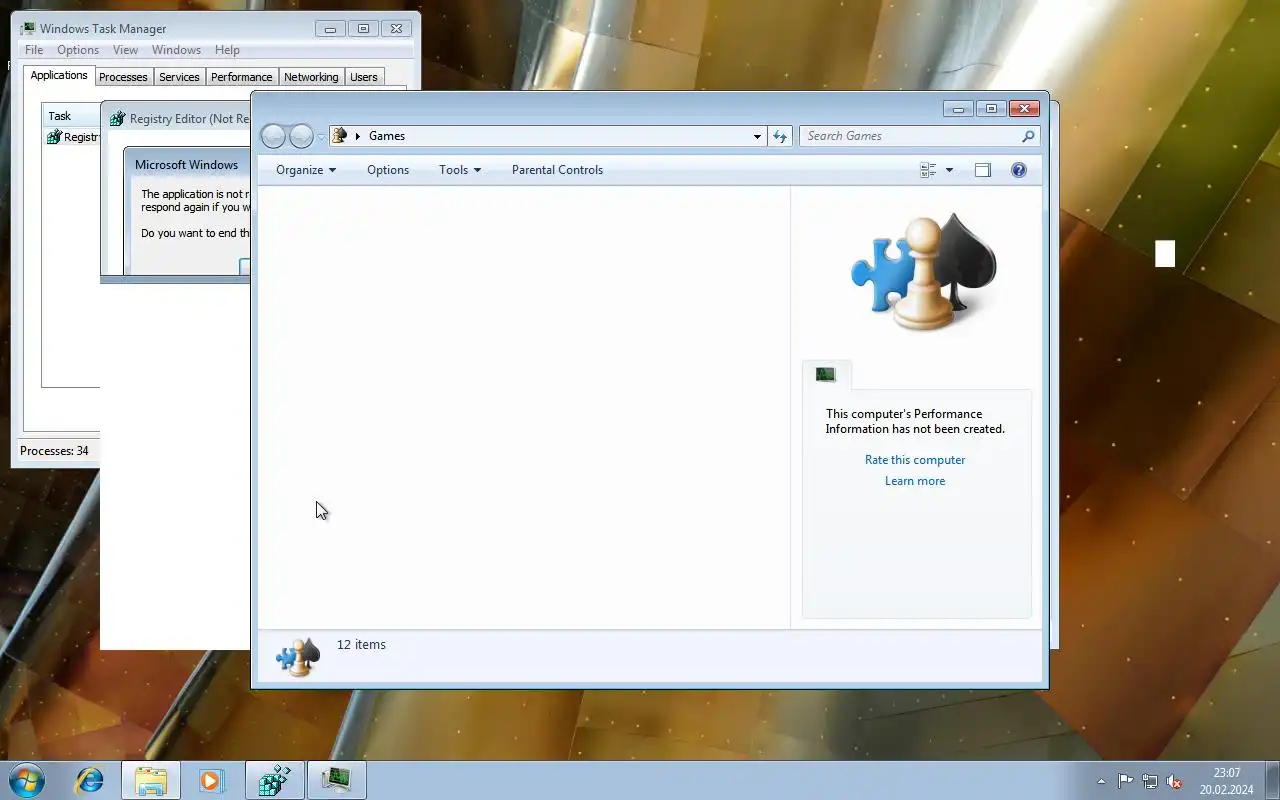Expand the Tools dropdown
The height and width of the screenshot is (800, 1280).
(x=460, y=170)
